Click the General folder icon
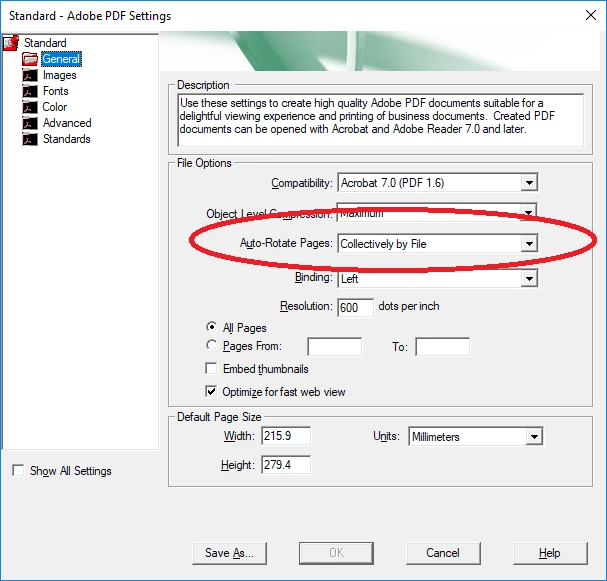Viewport: 607px width, 581px height. [x=30, y=59]
